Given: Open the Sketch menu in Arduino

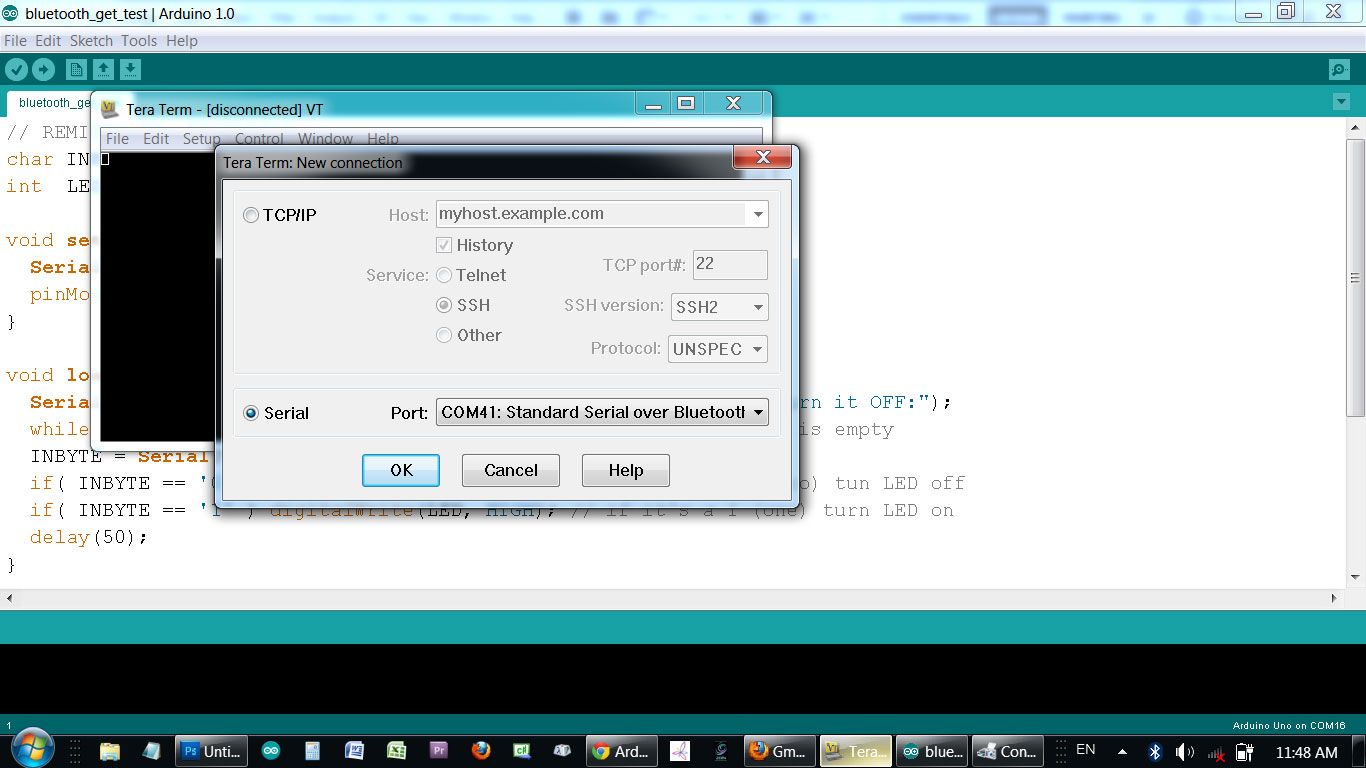Looking at the screenshot, I should click(x=91, y=40).
